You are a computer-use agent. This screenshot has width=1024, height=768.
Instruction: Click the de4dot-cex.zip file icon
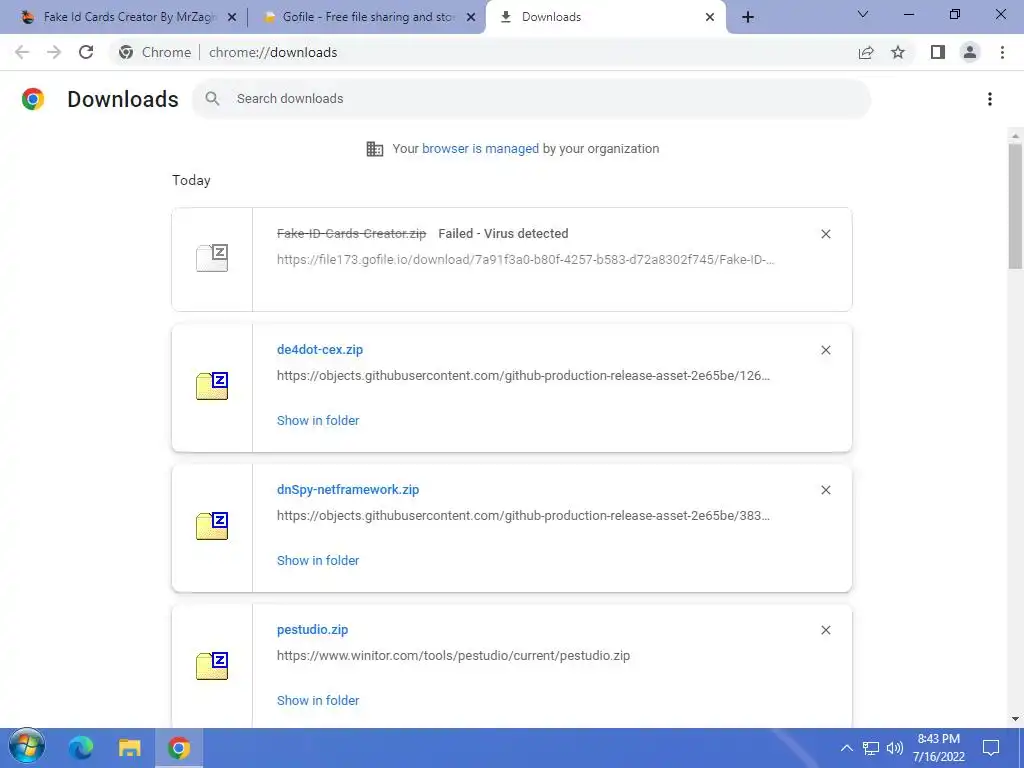pos(212,386)
